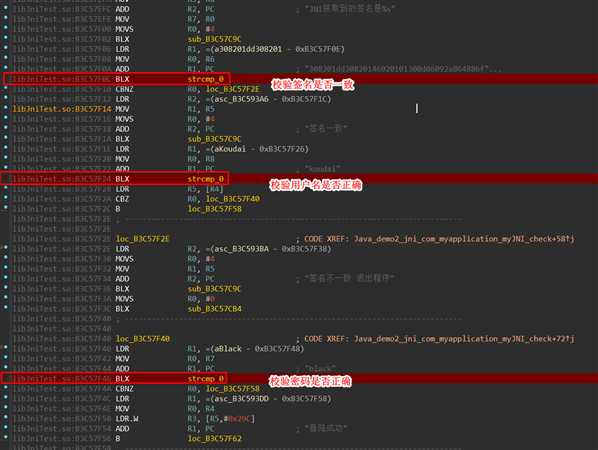Jump to loc_B3C57F62 branch target
598x450 pixels.
coord(215,439)
